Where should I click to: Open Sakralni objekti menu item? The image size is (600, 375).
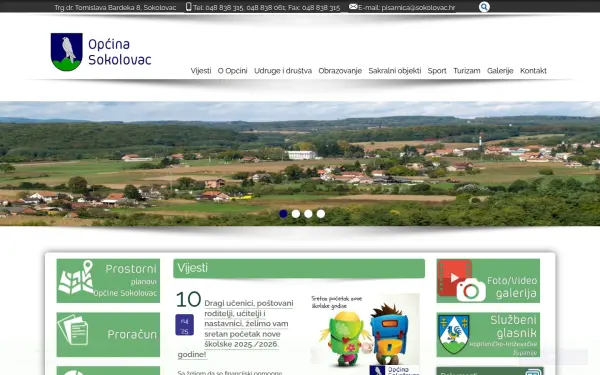395,71
